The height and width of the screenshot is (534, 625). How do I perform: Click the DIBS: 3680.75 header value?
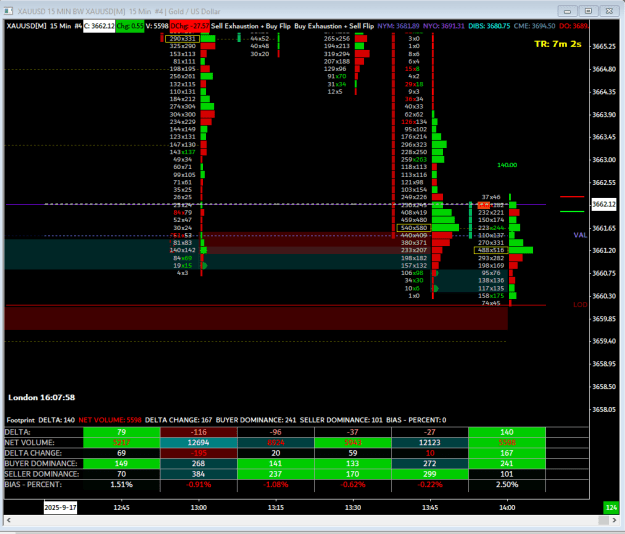click(x=489, y=26)
